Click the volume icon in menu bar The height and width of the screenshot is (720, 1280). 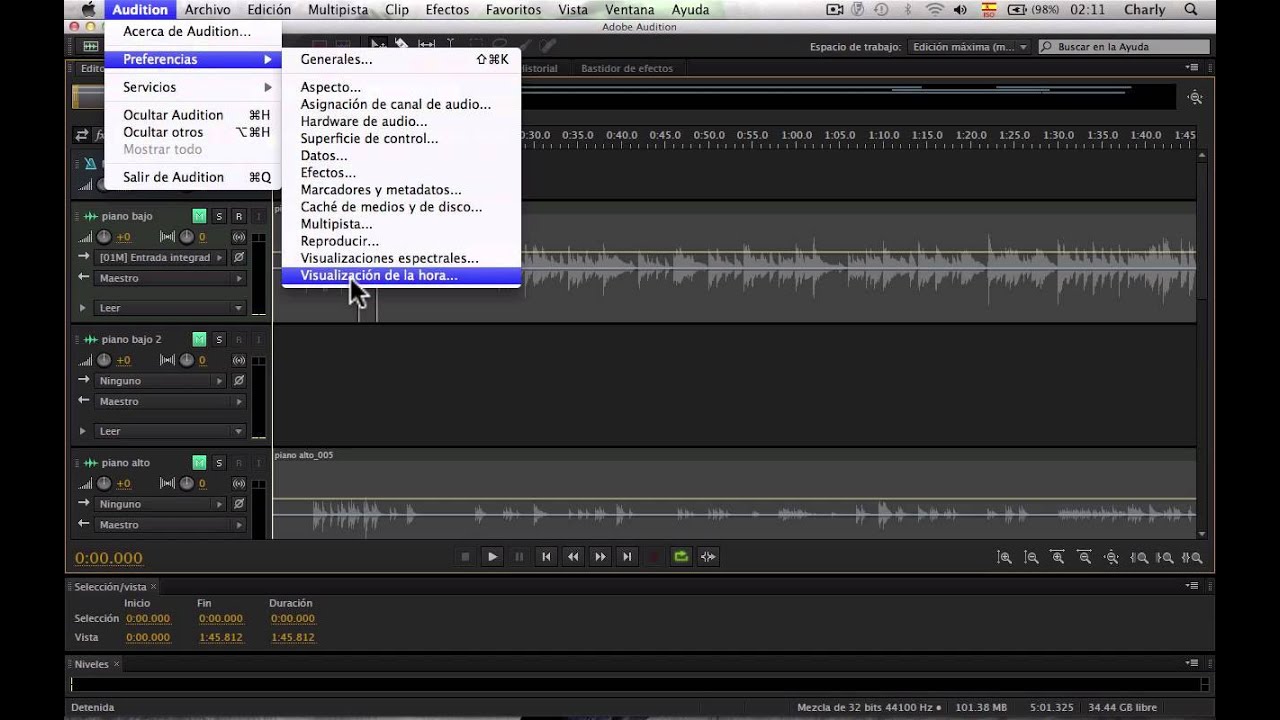[961, 10]
